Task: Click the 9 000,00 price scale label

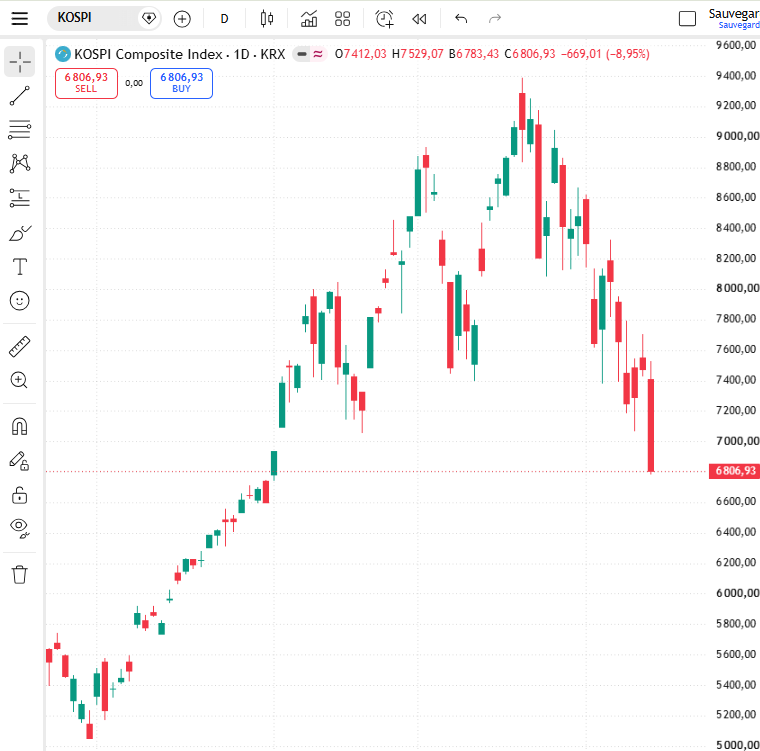Action: coord(737,136)
